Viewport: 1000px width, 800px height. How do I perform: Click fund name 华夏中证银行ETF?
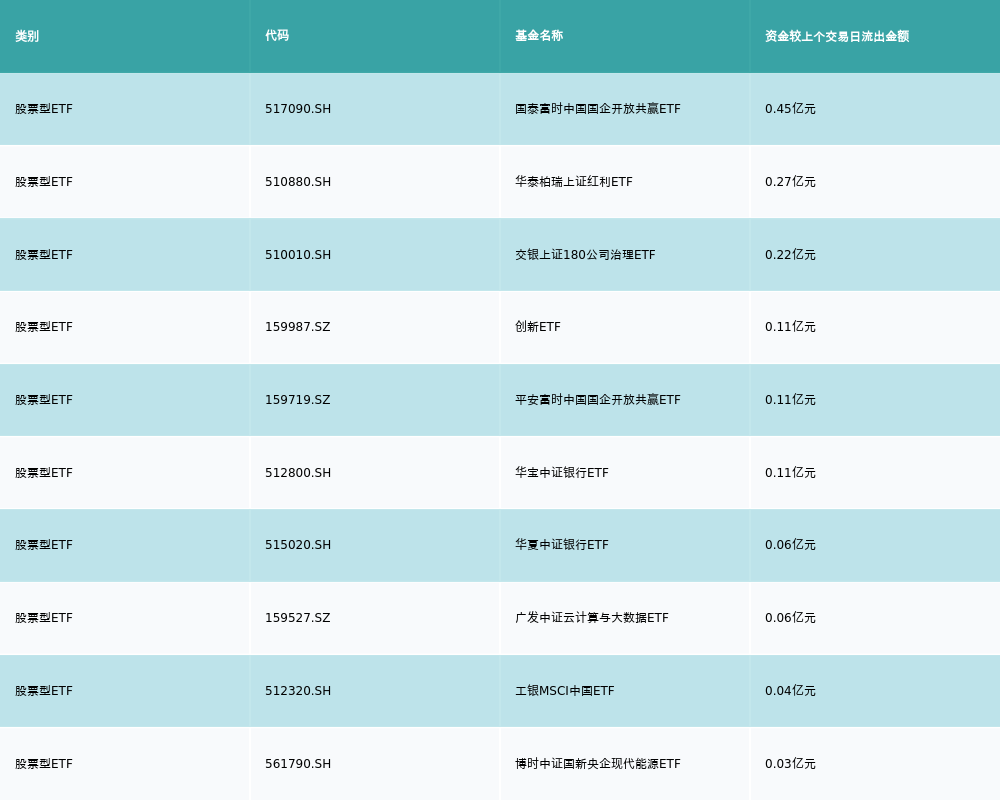coord(562,545)
